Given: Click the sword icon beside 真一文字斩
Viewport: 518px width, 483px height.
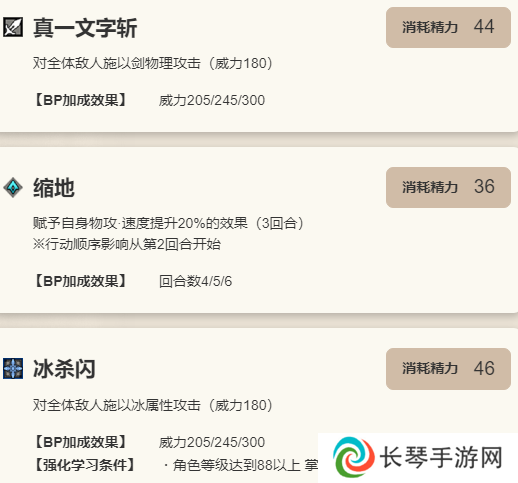Looking at the screenshot, I should [x=13, y=27].
